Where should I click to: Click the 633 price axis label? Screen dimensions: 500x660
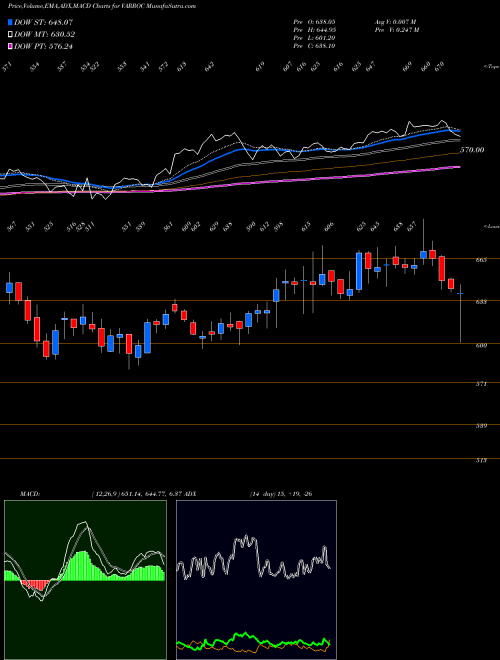[481, 302]
